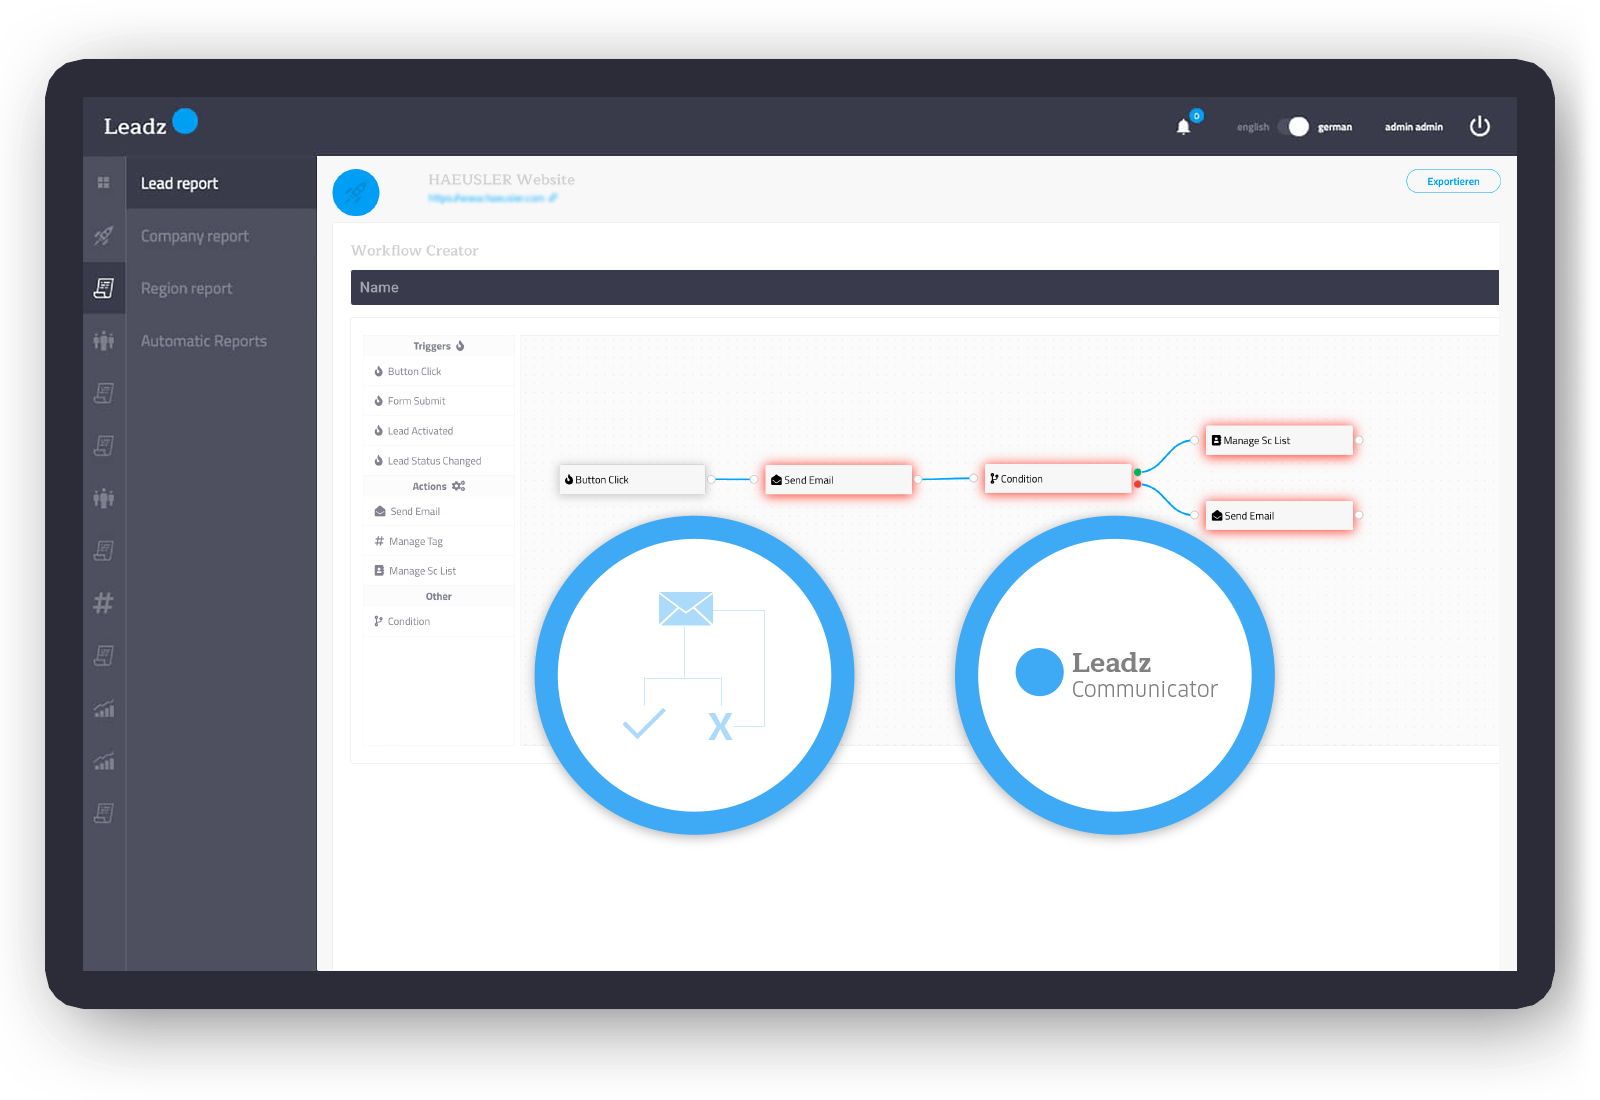Click the HAEUSLER Website title
Viewport: 1600px width, 1100px height.
pos(501,180)
